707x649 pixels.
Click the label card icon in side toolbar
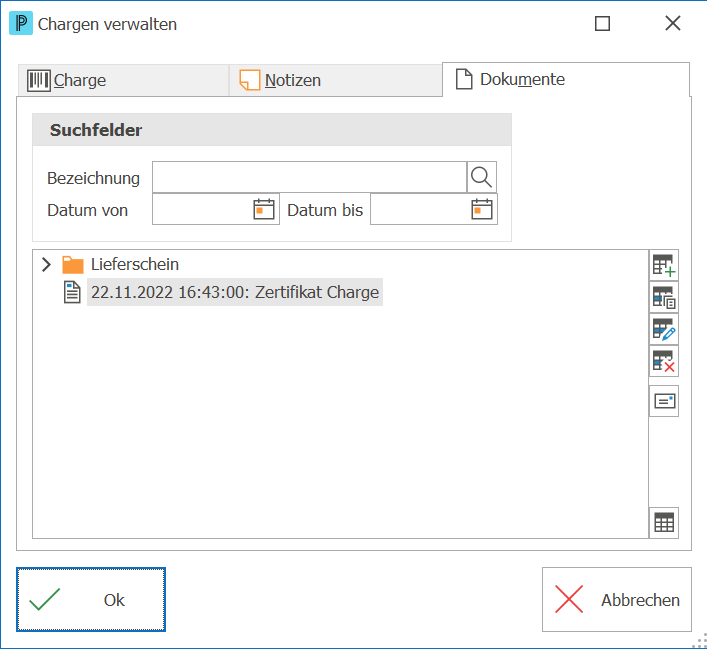[x=664, y=401]
